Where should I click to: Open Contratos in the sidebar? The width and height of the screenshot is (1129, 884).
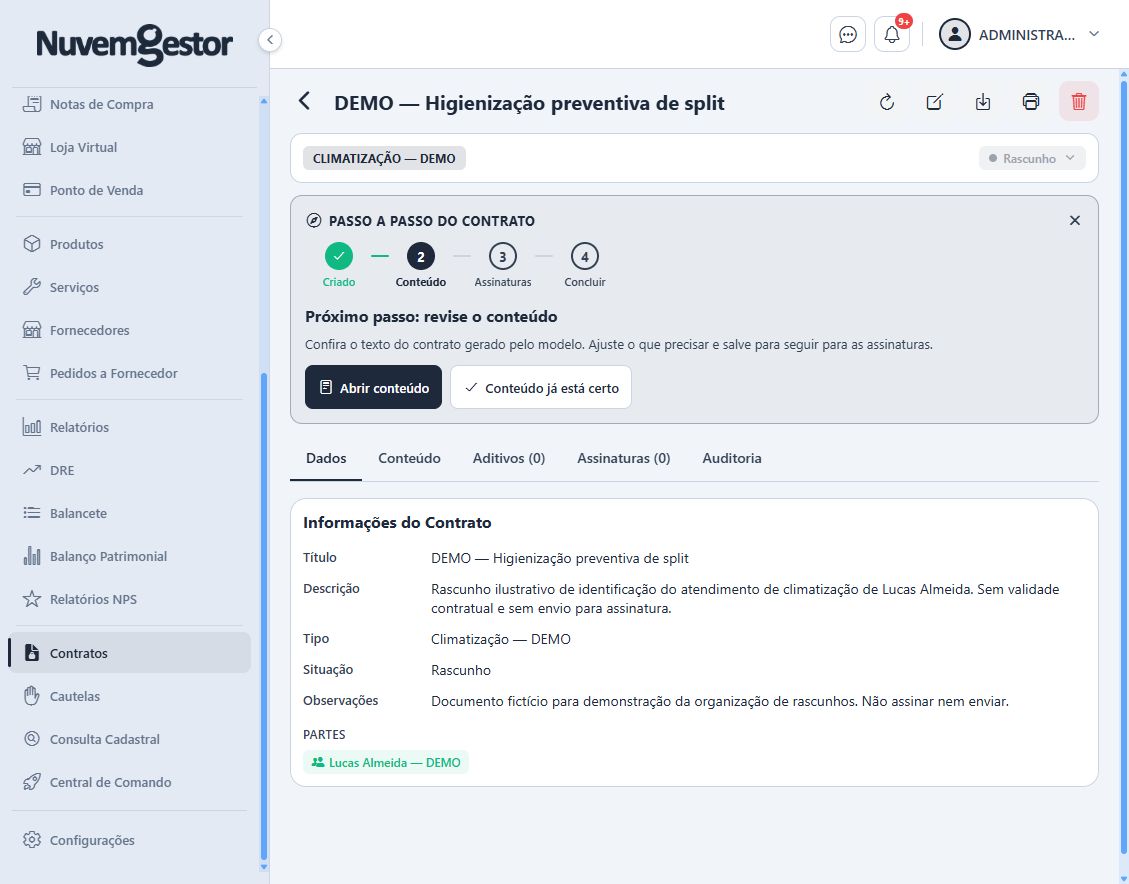(130, 653)
